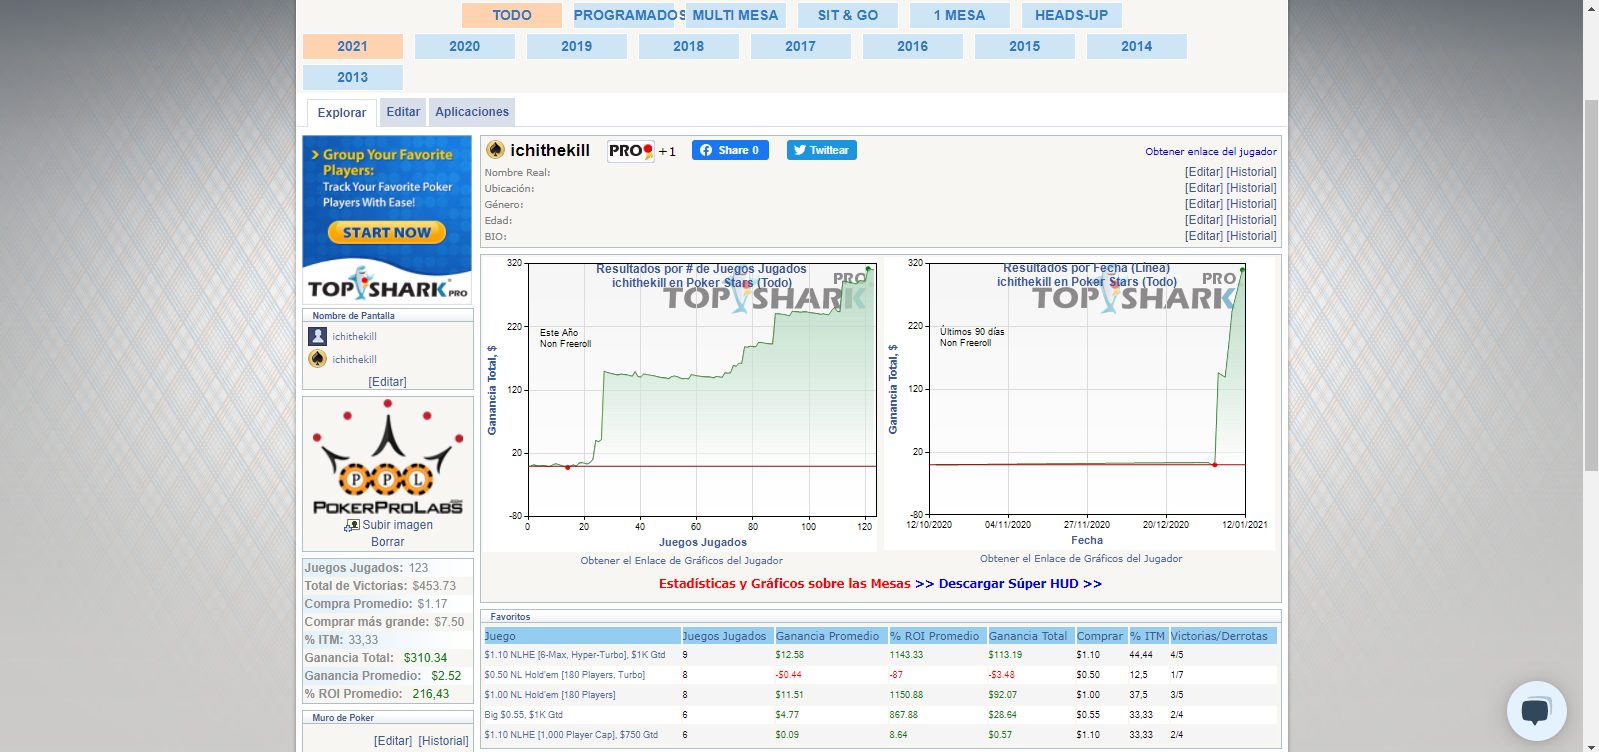
Task: Click the Resultados por Fecha line chart
Action: [1080, 402]
